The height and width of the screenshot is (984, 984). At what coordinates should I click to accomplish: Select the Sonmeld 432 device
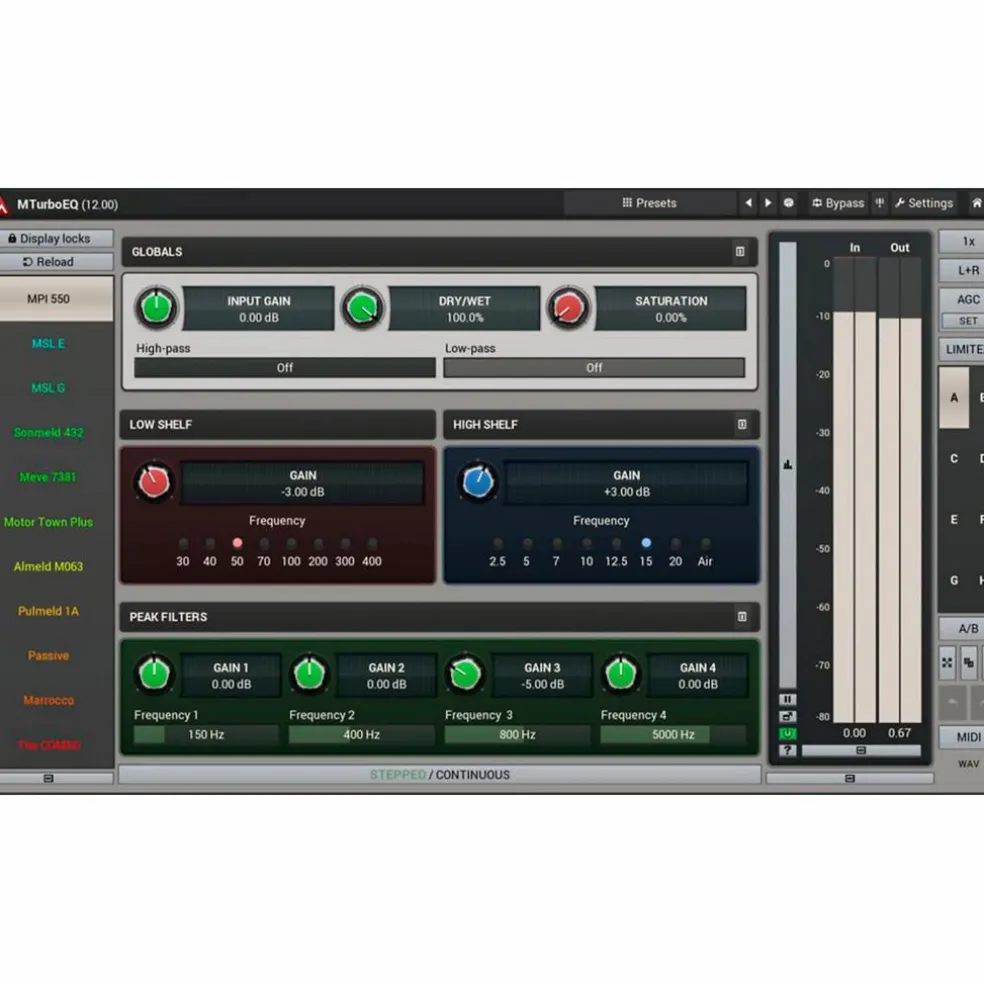(x=48, y=432)
